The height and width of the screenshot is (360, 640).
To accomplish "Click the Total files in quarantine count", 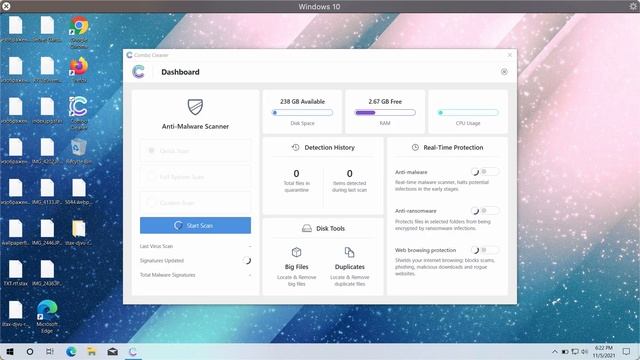I will point(296,173).
